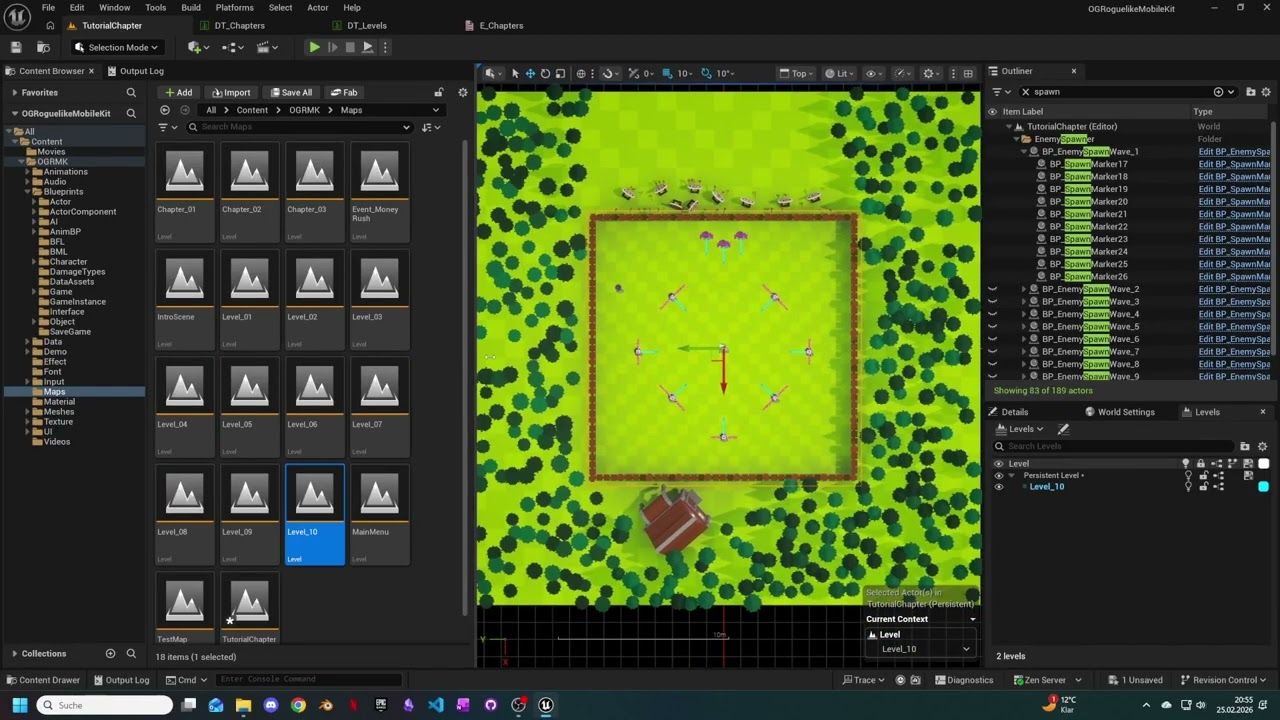Activate the Translate (move) gizmo tool
1280x720 pixels.
pyautogui.click(x=530, y=73)
